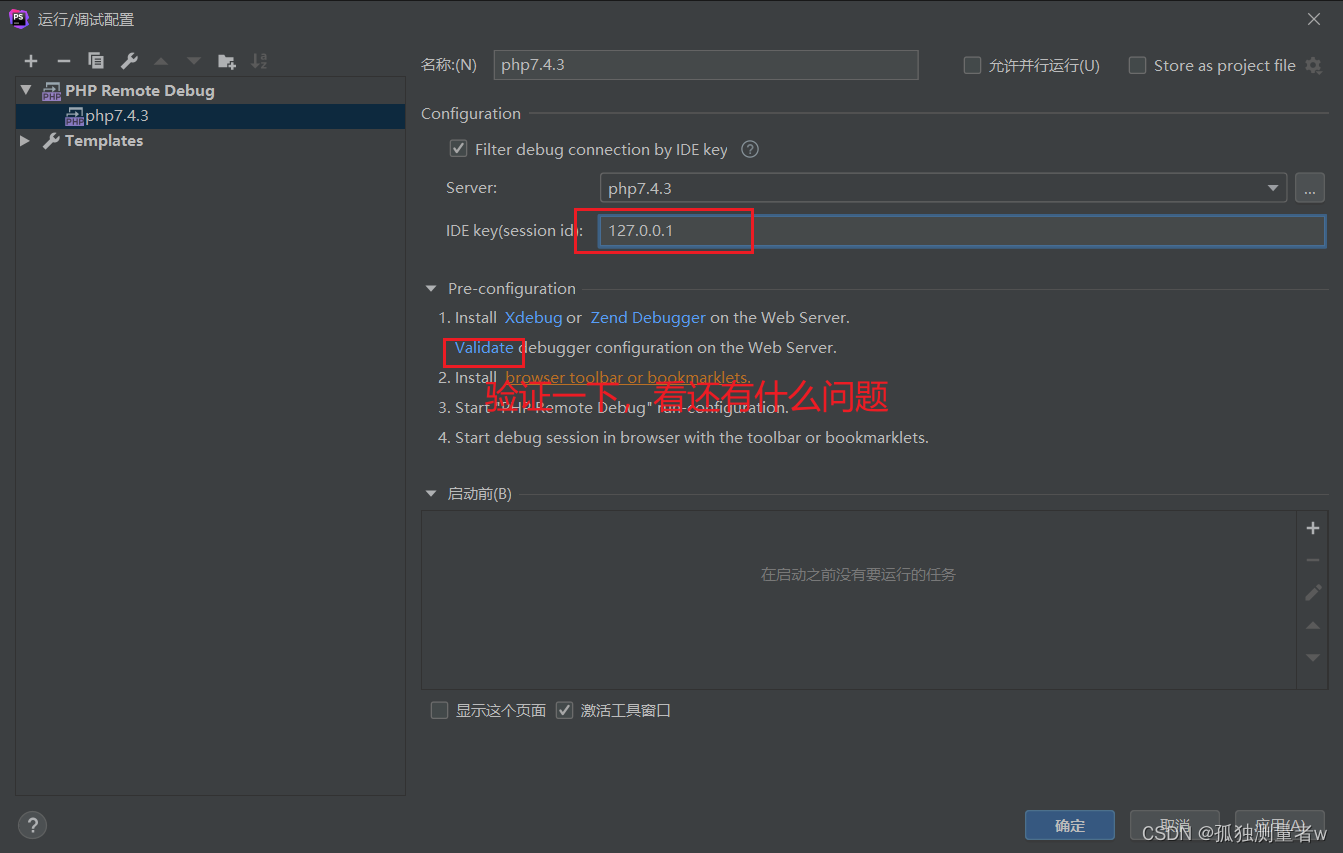Screen dimensions: 1343x853
Task: Open the Server dropdown
Action: [1272, 187]
